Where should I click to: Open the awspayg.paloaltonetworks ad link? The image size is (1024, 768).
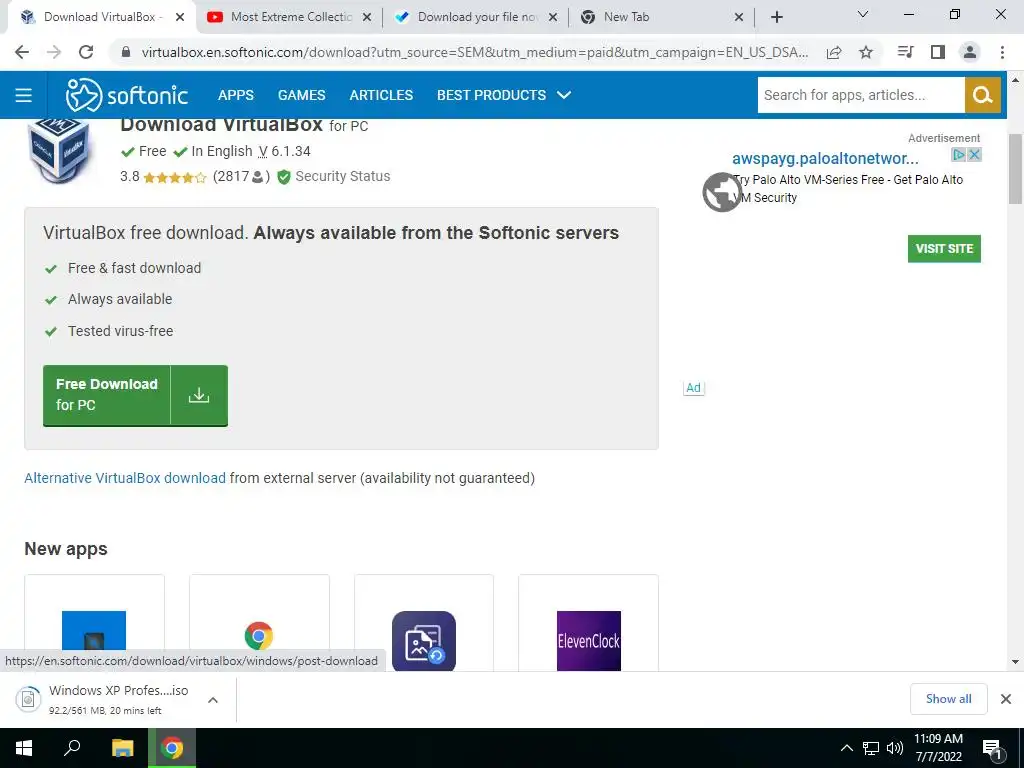click(x=825, y=159)
